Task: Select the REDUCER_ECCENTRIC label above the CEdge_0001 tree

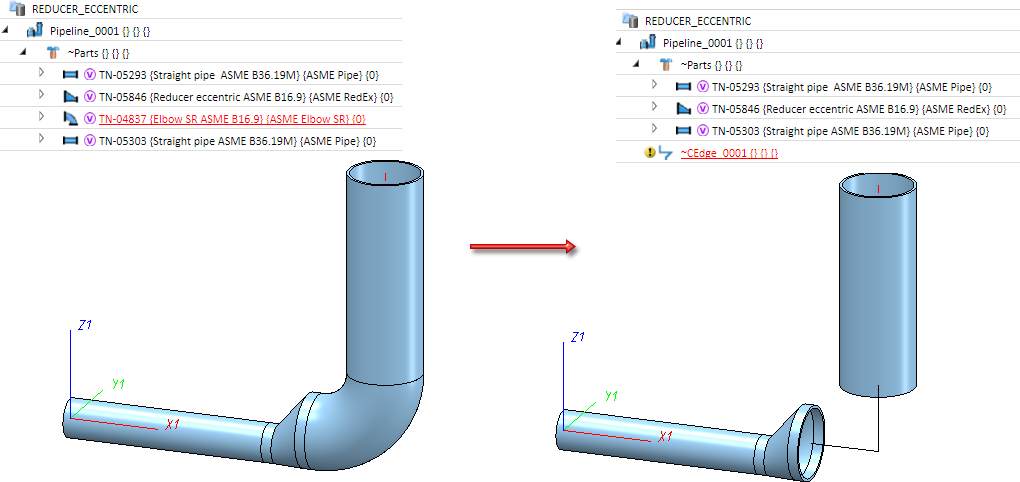Action: pos(698,21)
